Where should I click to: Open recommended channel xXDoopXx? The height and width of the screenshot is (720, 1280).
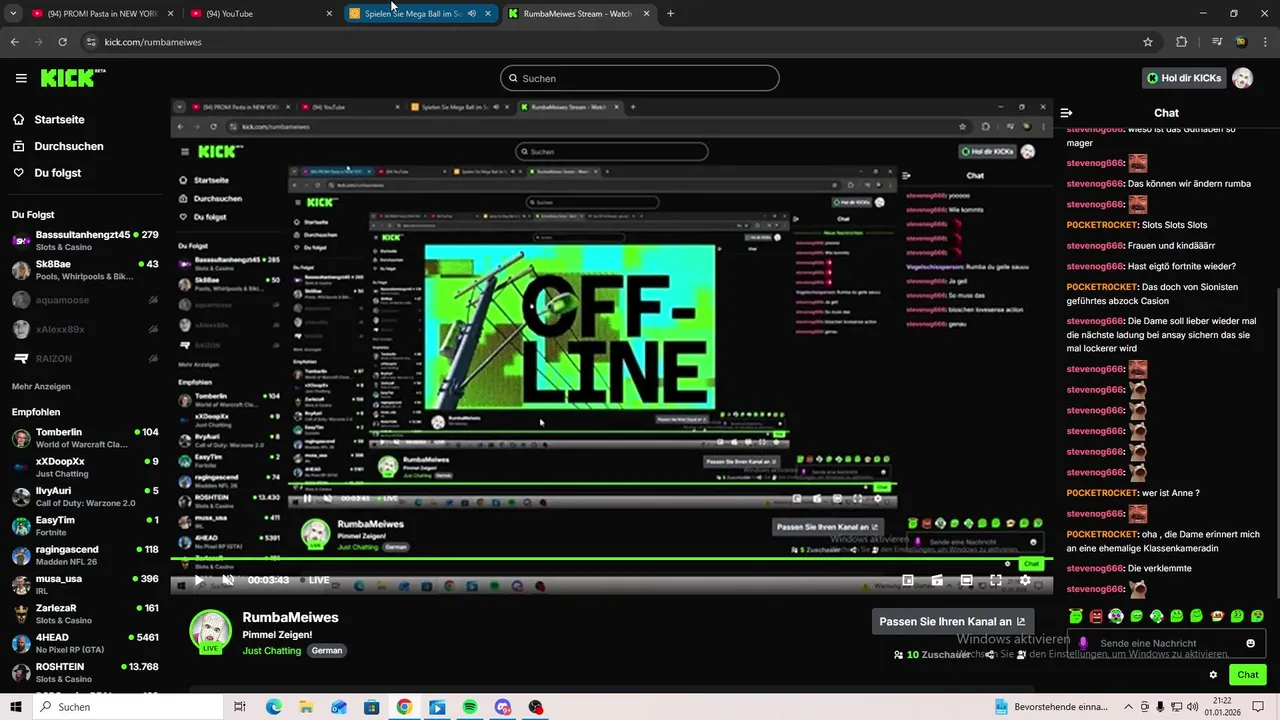pos(85,467)
